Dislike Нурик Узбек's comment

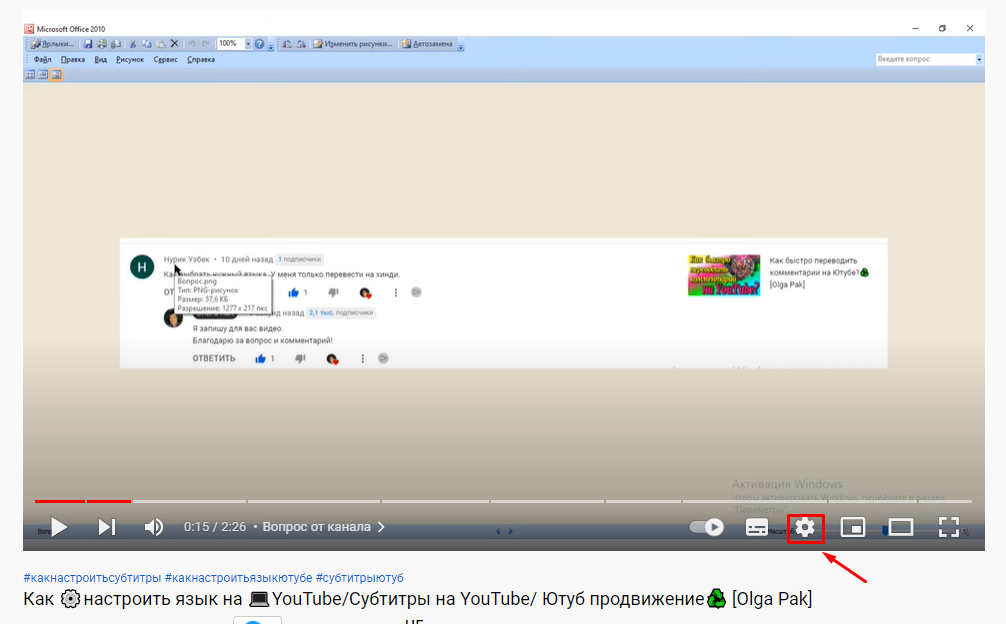pos(333,292)
